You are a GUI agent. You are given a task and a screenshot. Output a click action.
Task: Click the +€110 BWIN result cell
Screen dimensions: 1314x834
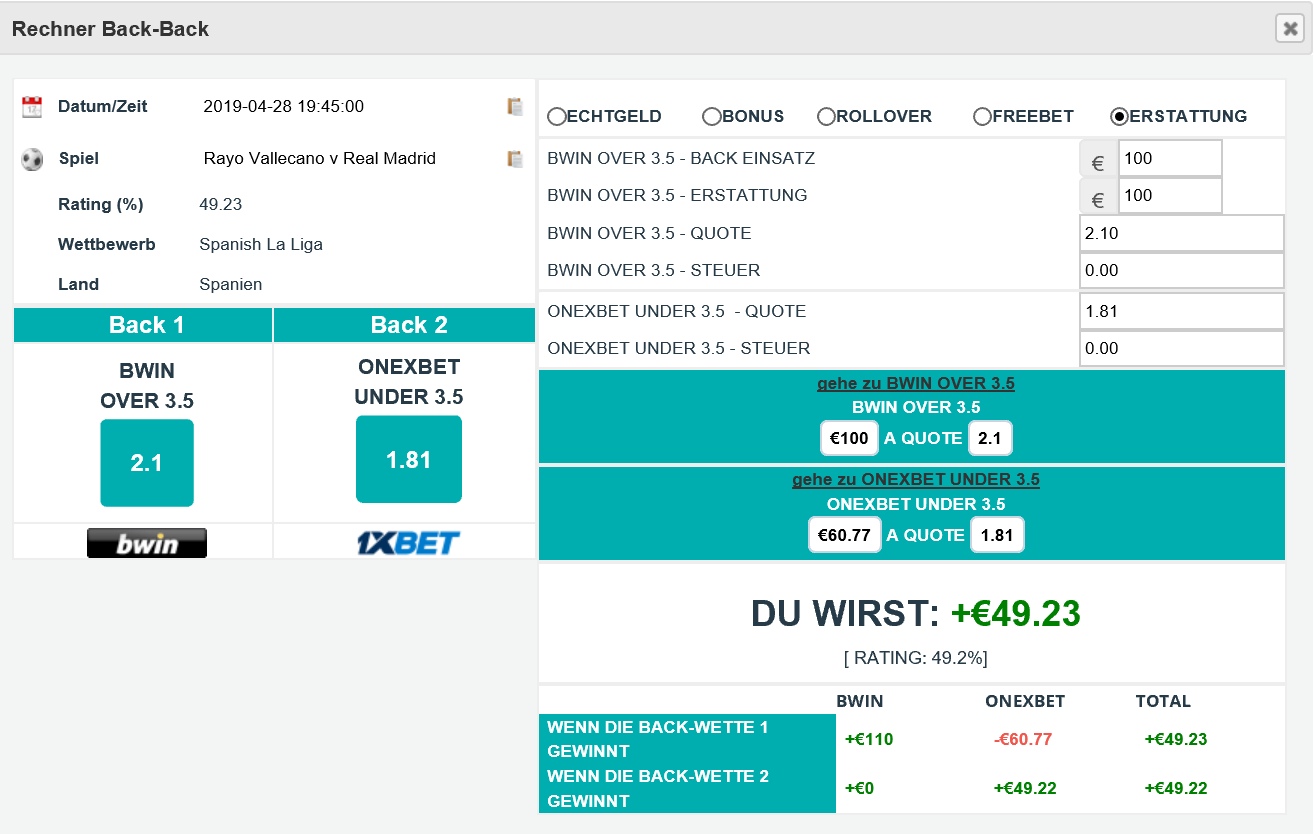(x=869, y=740)
